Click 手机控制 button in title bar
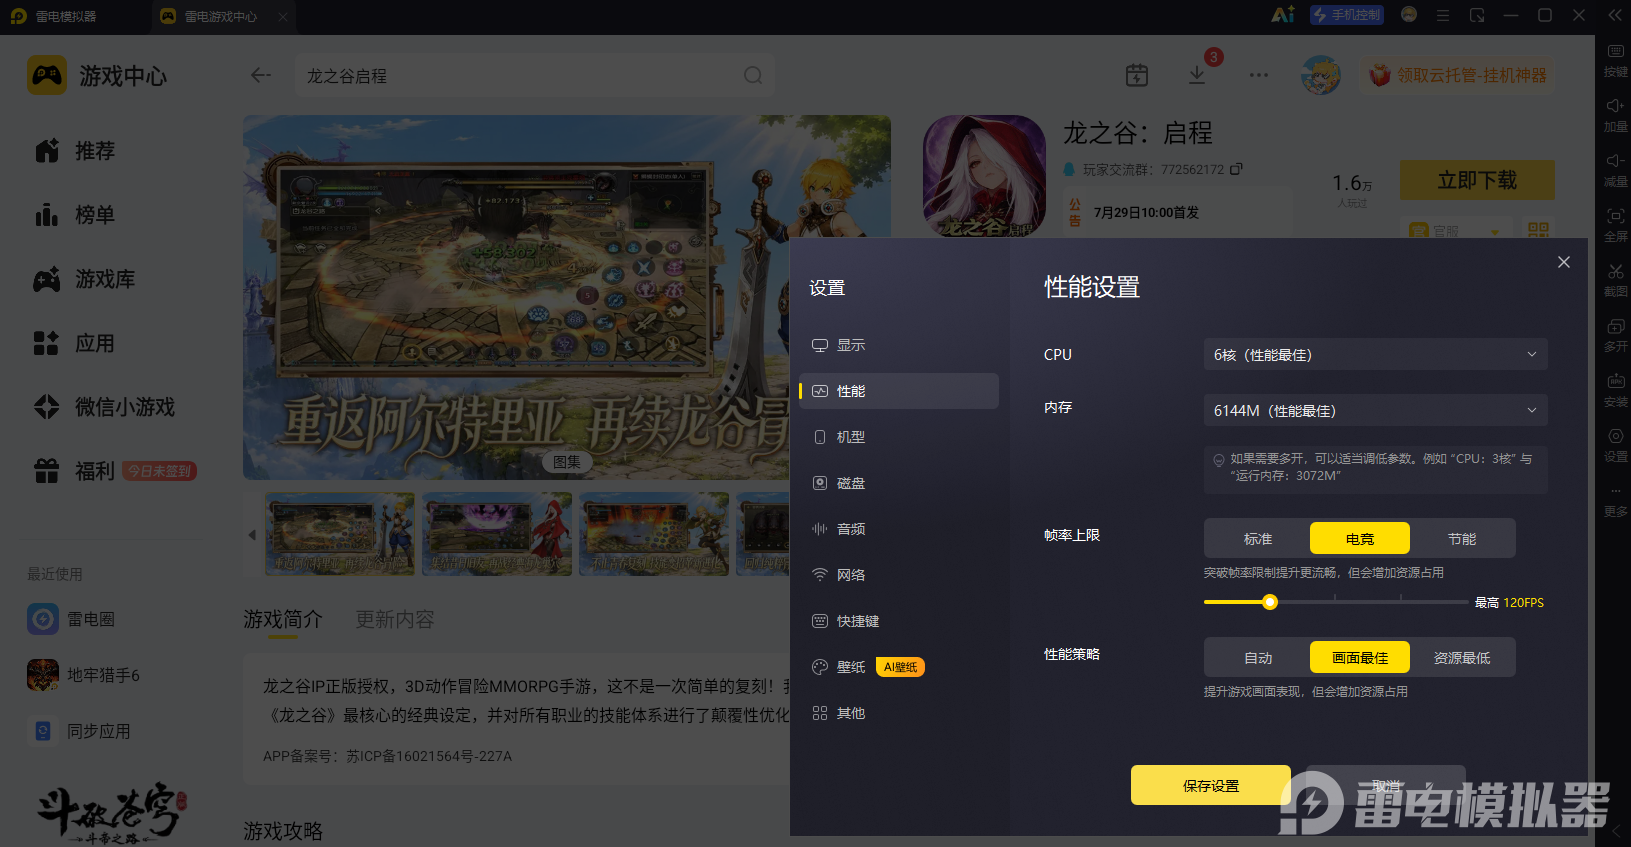This screenshot has width=1631, height=847. tap(1347, 15)
